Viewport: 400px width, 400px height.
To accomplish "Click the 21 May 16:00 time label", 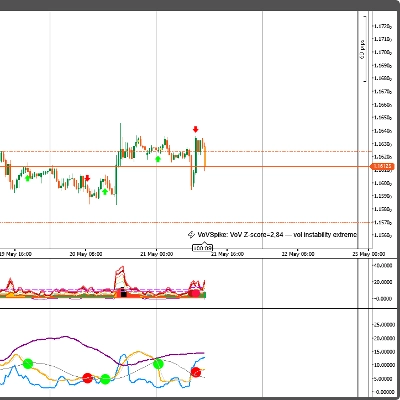I will click(227, 254).
